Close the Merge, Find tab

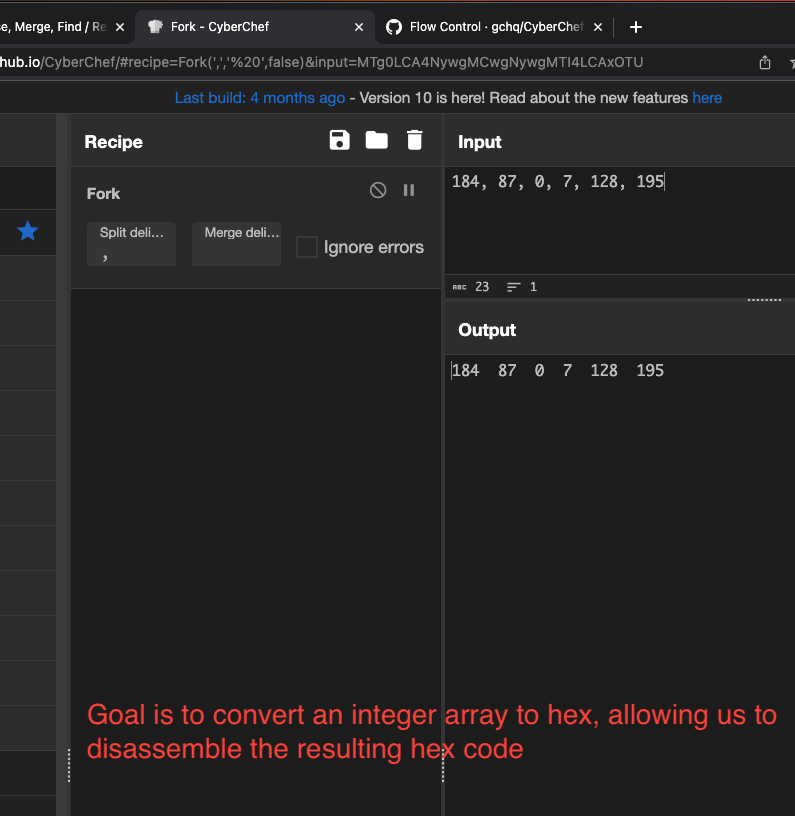(120, 27)
